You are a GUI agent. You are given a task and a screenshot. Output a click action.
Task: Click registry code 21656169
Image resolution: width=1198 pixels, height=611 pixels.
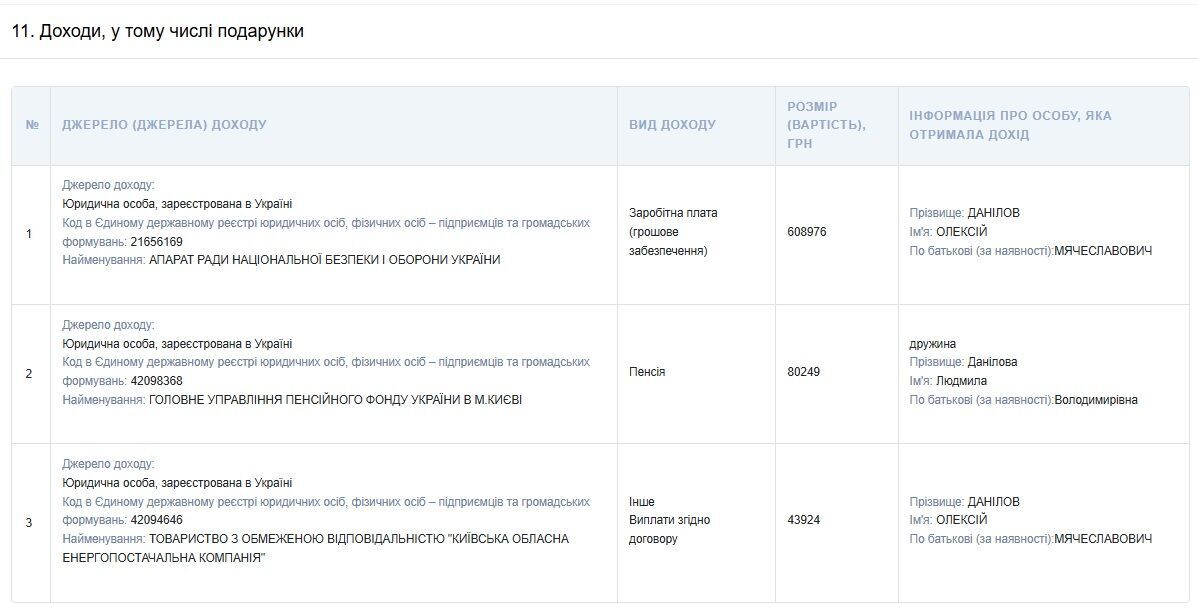point(157,241)
